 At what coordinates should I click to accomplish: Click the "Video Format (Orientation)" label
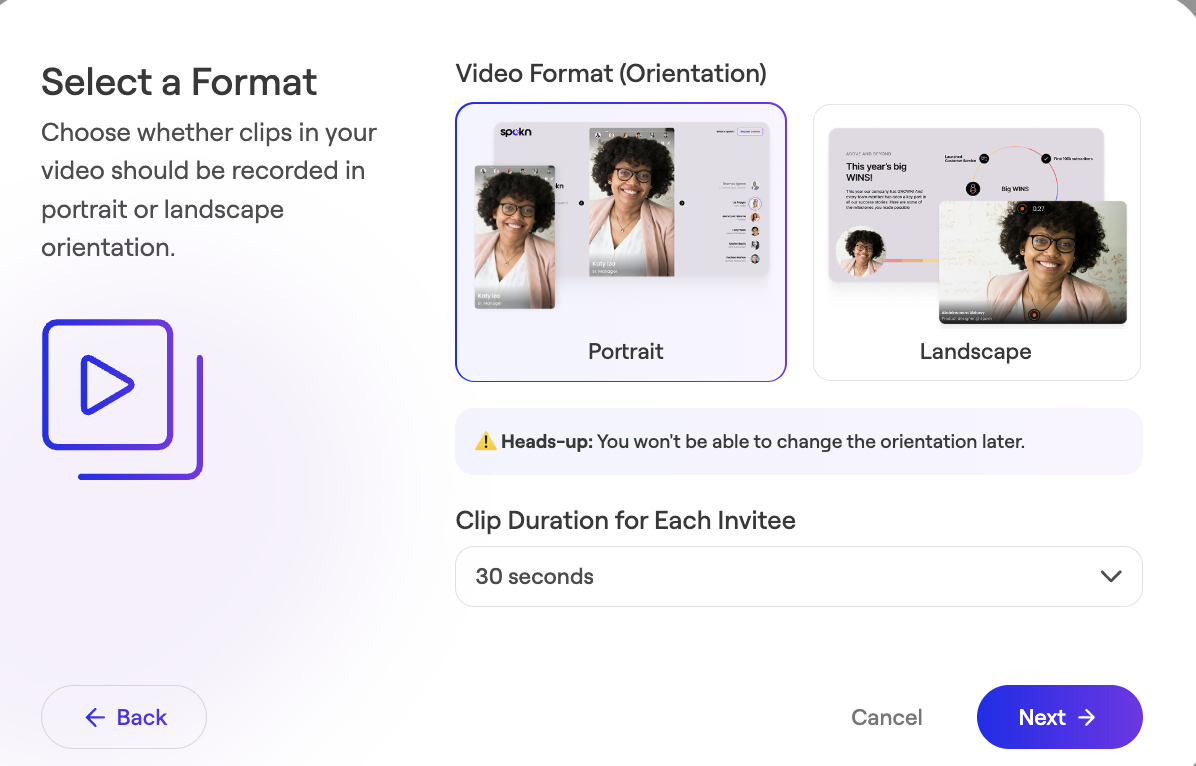point(611,73)
